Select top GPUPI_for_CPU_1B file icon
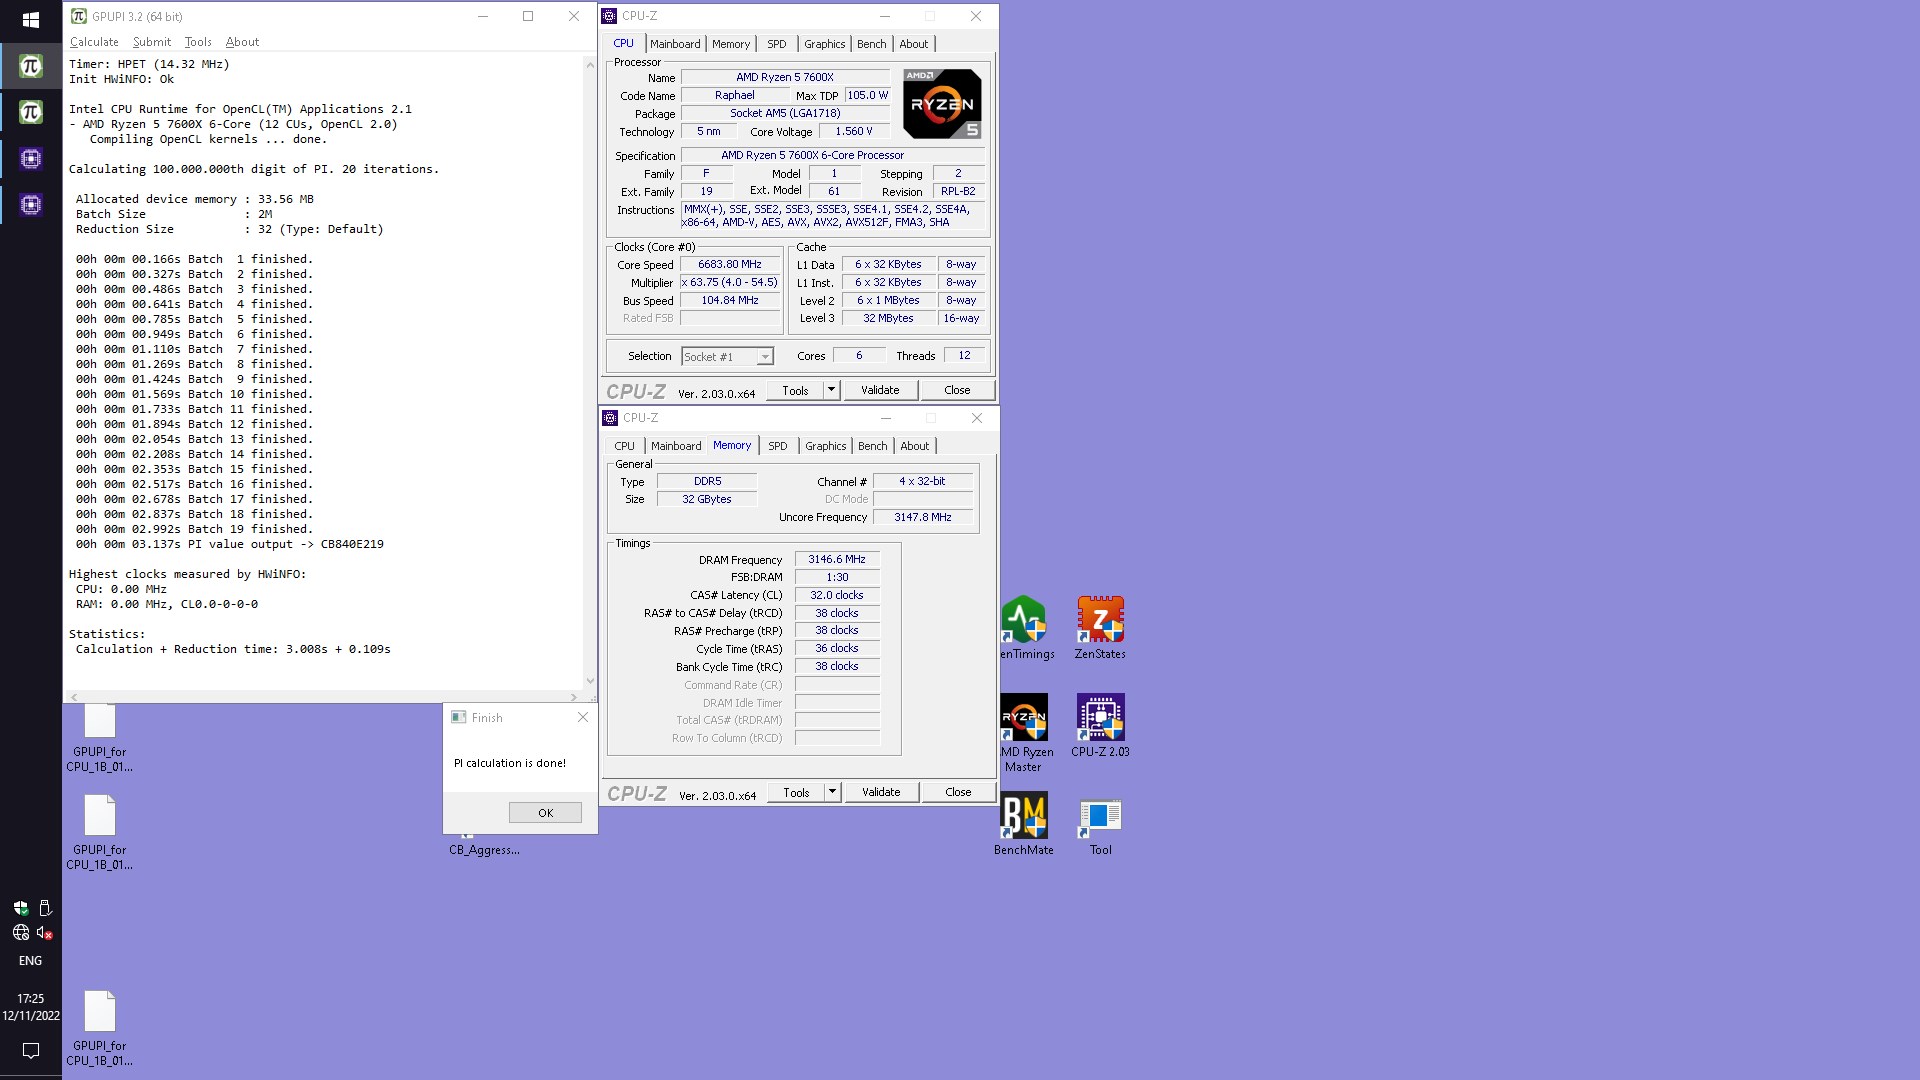Viewport: 1920px width, 1080px height. click(99, 738)
